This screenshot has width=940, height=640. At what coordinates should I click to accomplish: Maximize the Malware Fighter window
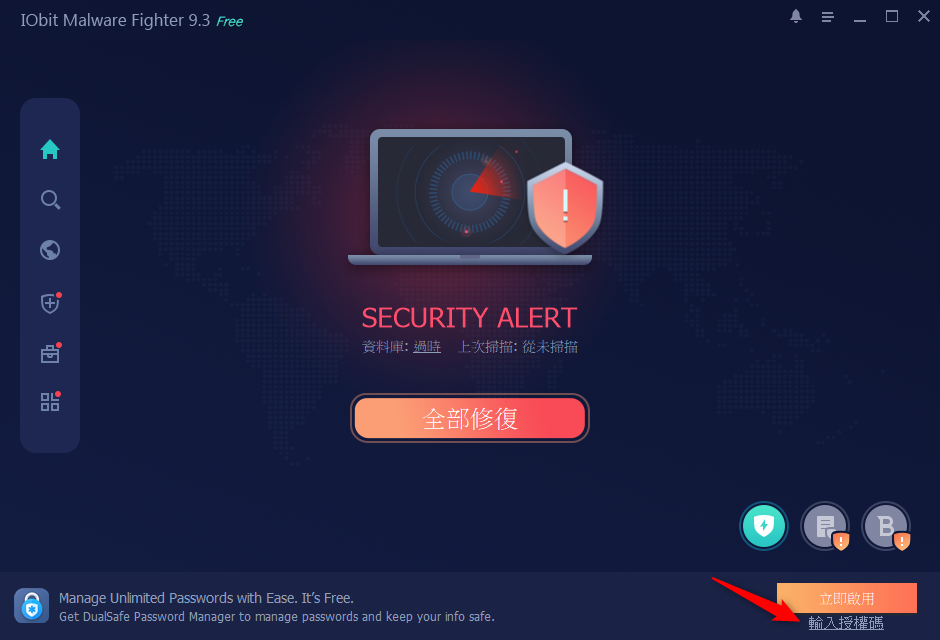[891, 16]
